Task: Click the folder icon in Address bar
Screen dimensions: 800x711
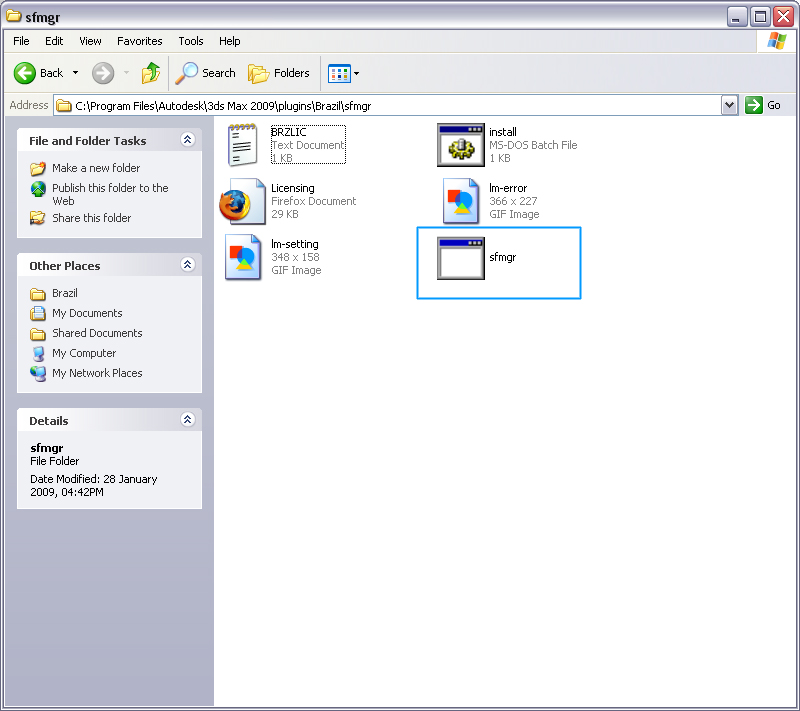Action: coord(64,106)
